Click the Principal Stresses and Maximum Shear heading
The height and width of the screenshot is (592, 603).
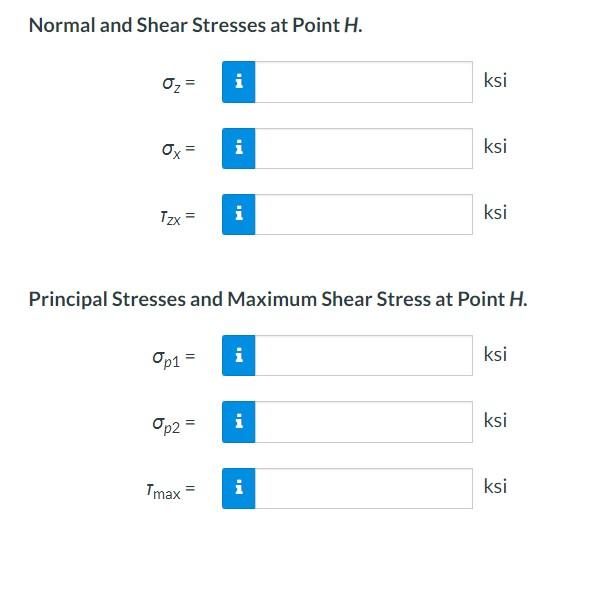(x=278, y=299)
